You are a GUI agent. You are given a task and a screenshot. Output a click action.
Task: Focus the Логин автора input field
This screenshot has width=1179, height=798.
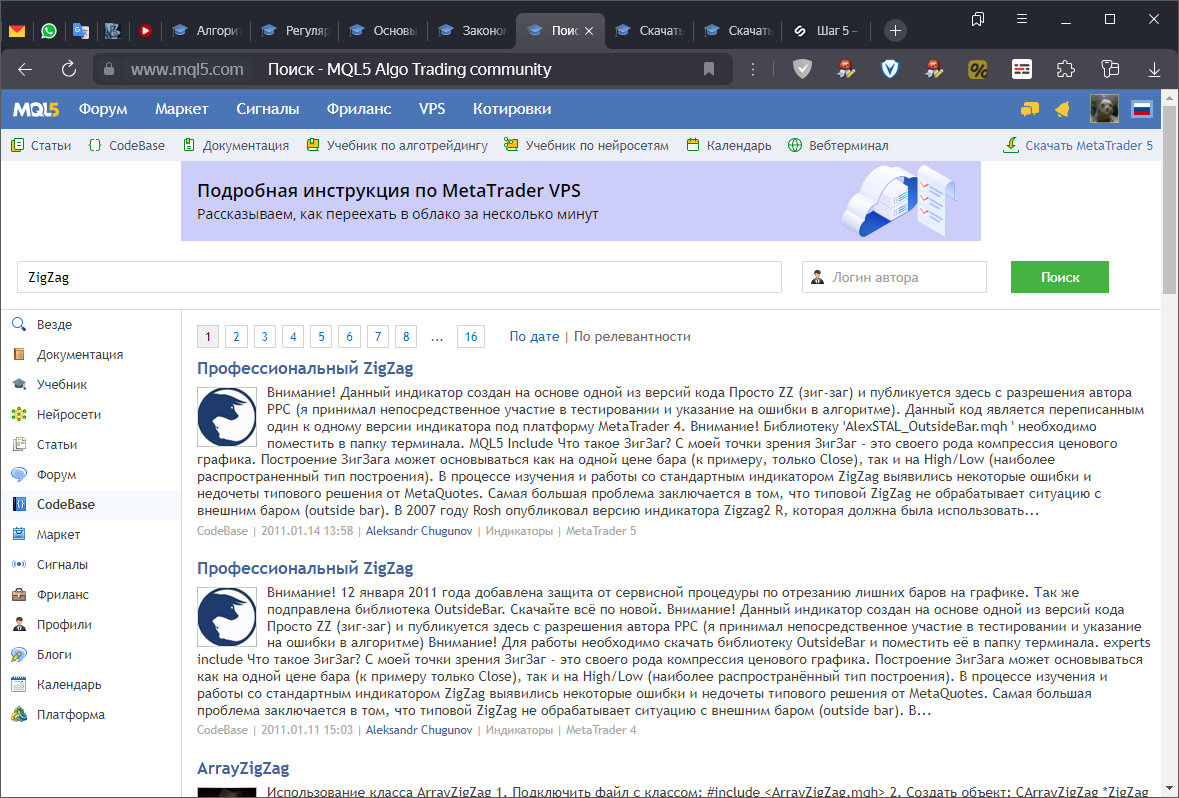point(894,277)
